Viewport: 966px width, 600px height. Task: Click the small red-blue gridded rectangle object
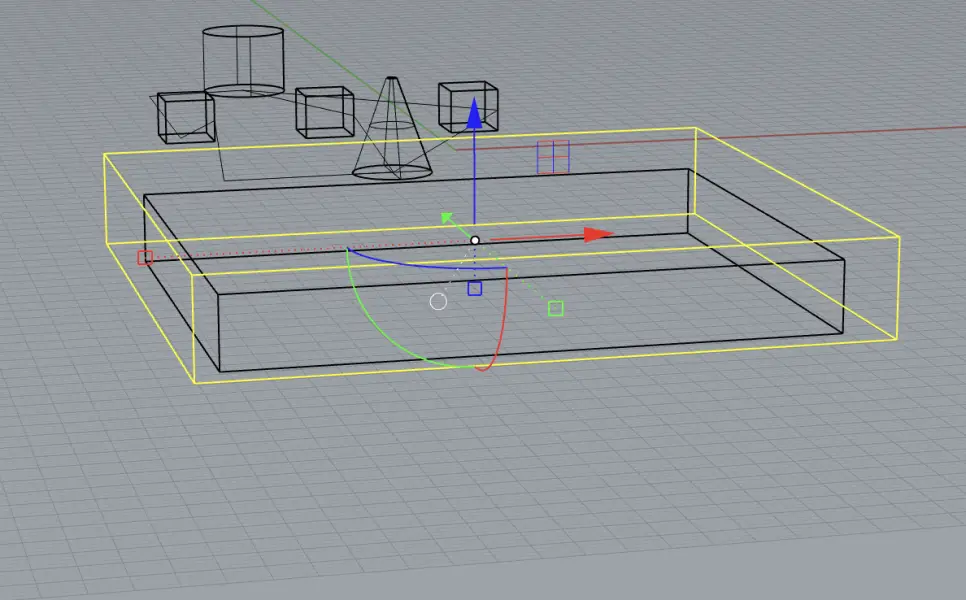pyautogui.click(x=552, y=156)
